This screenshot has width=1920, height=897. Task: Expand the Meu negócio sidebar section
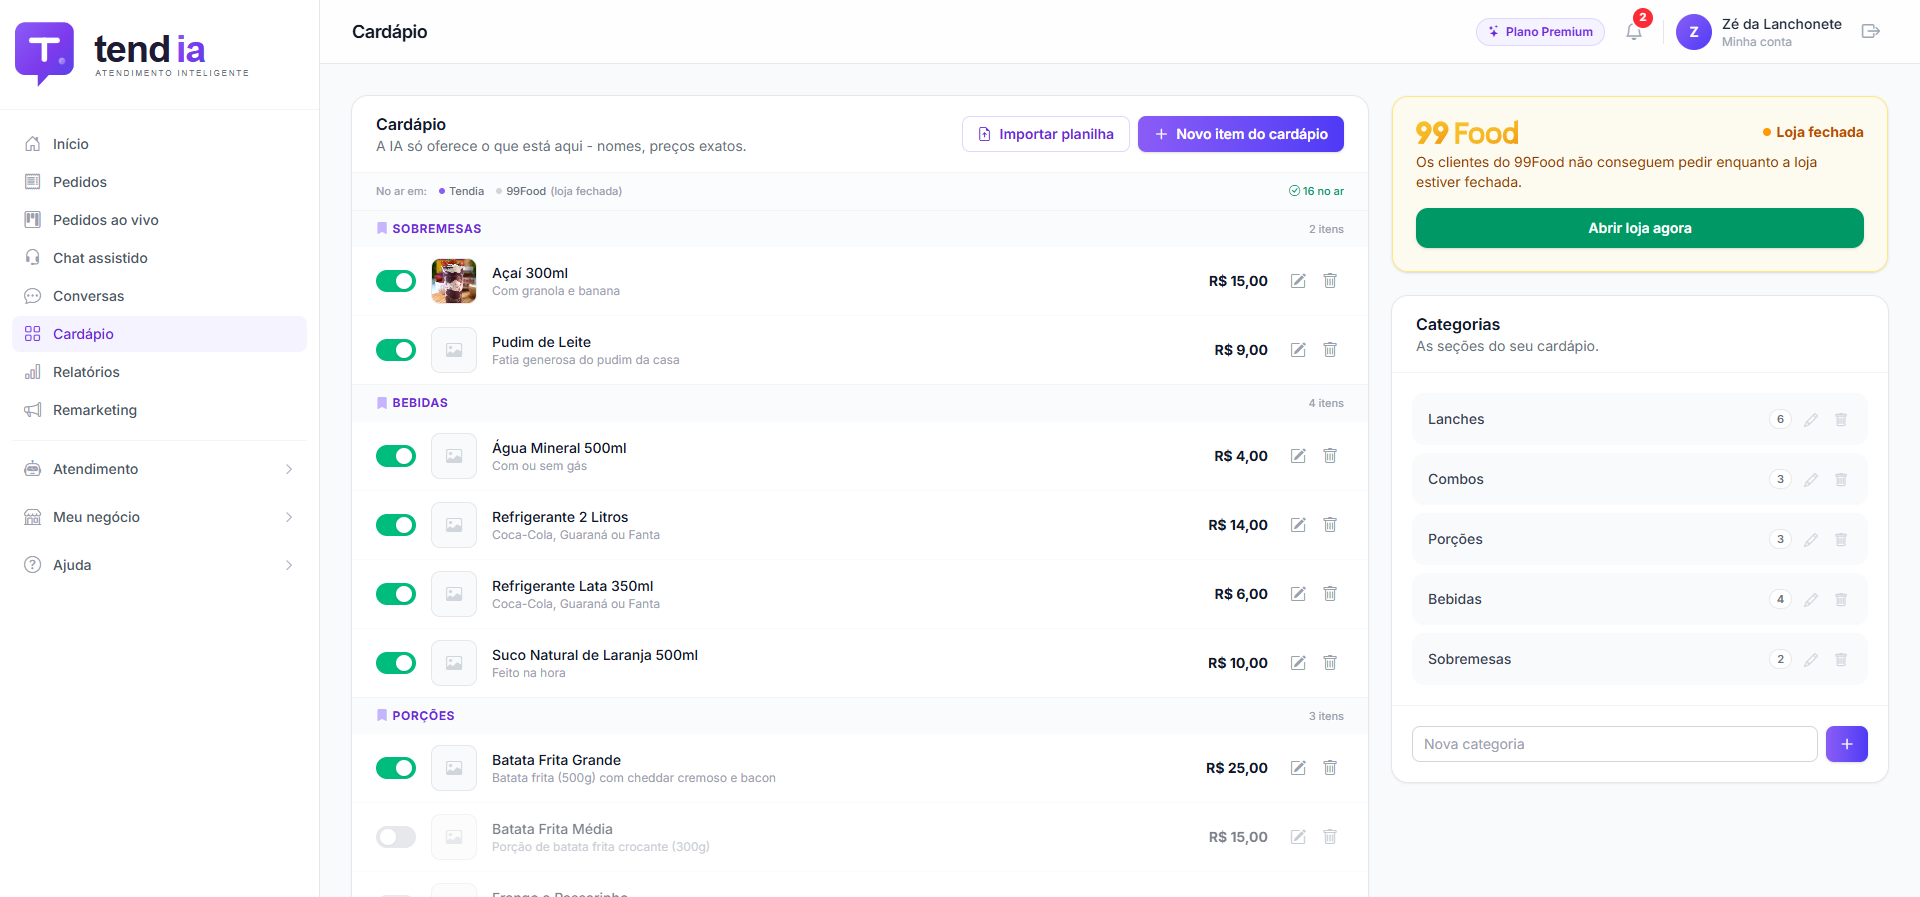point(160,517)
